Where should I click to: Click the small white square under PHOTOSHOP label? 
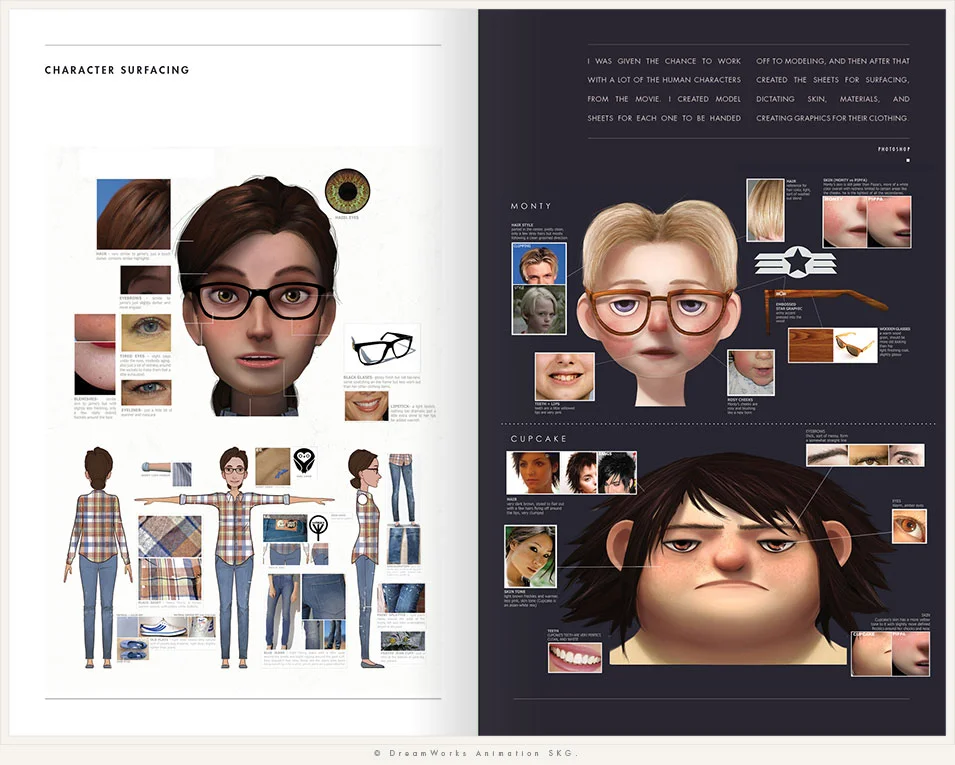[907, 160]
